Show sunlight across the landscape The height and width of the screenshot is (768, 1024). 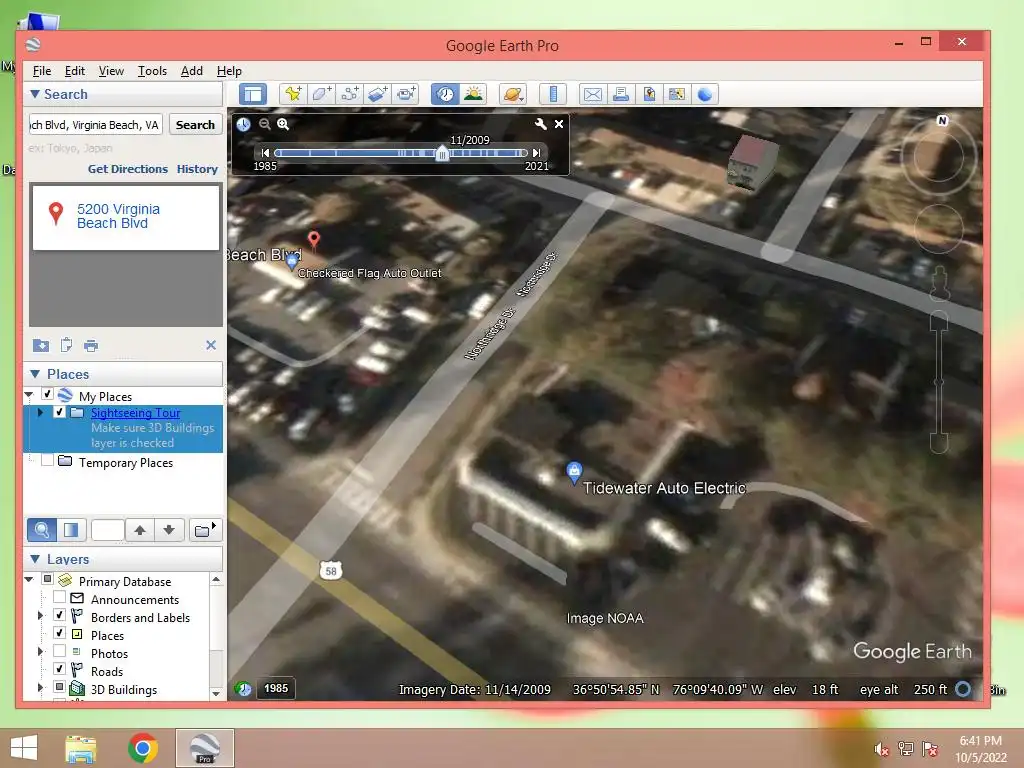pos(473,94)
